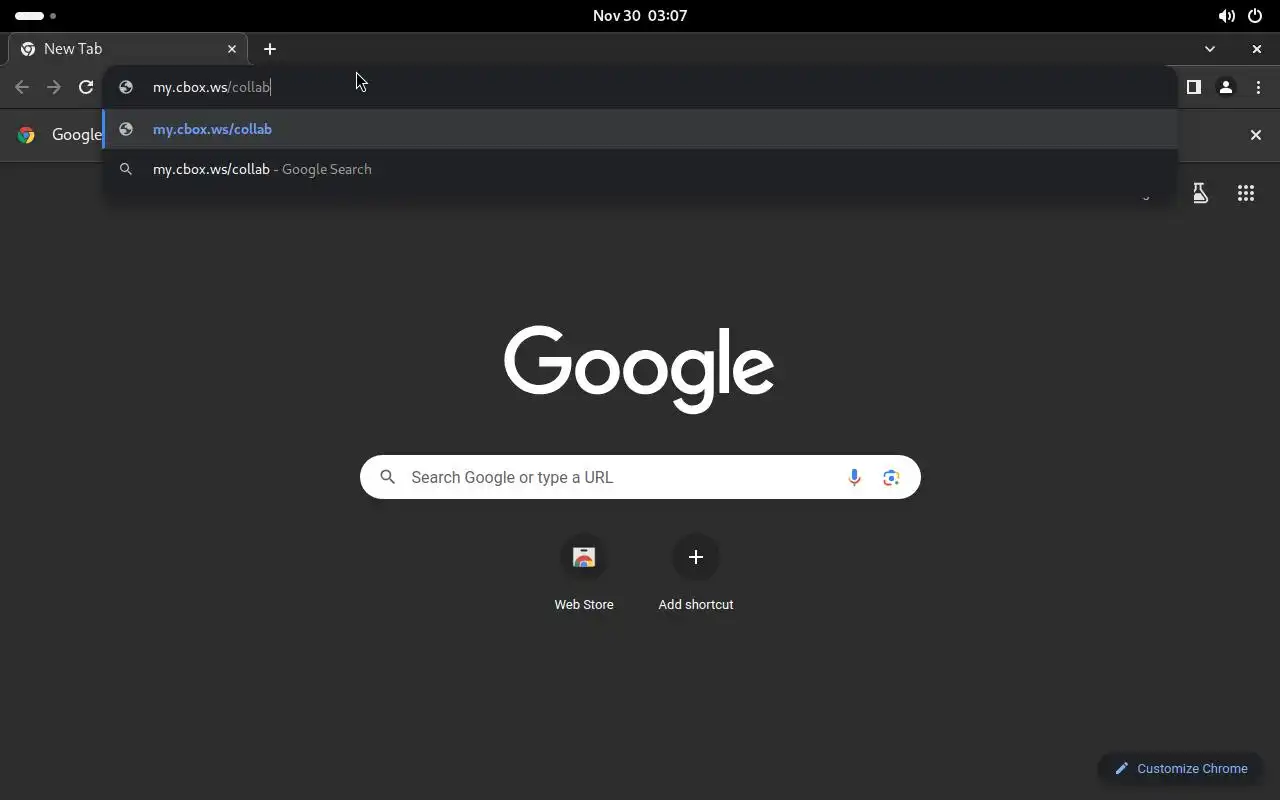The image size is (1280, 800).
Task: Choose my.cbox.ws/collab Google Search suggestion
Action: coord(640,169)
